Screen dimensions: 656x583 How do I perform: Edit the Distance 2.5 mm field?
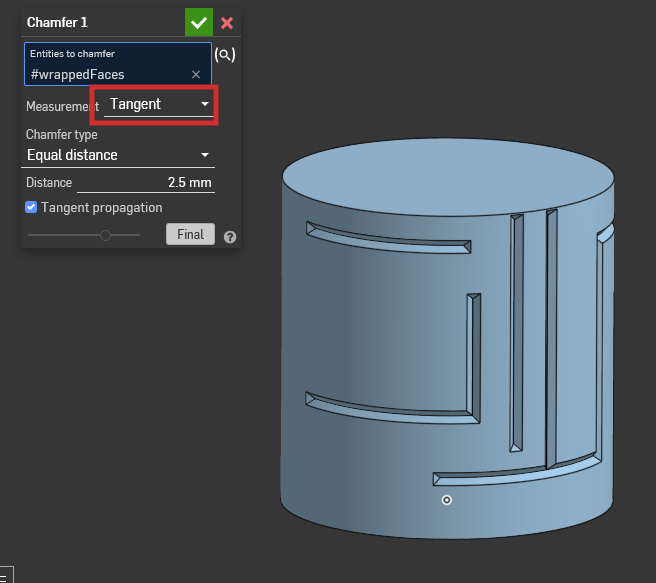[146, 182]
